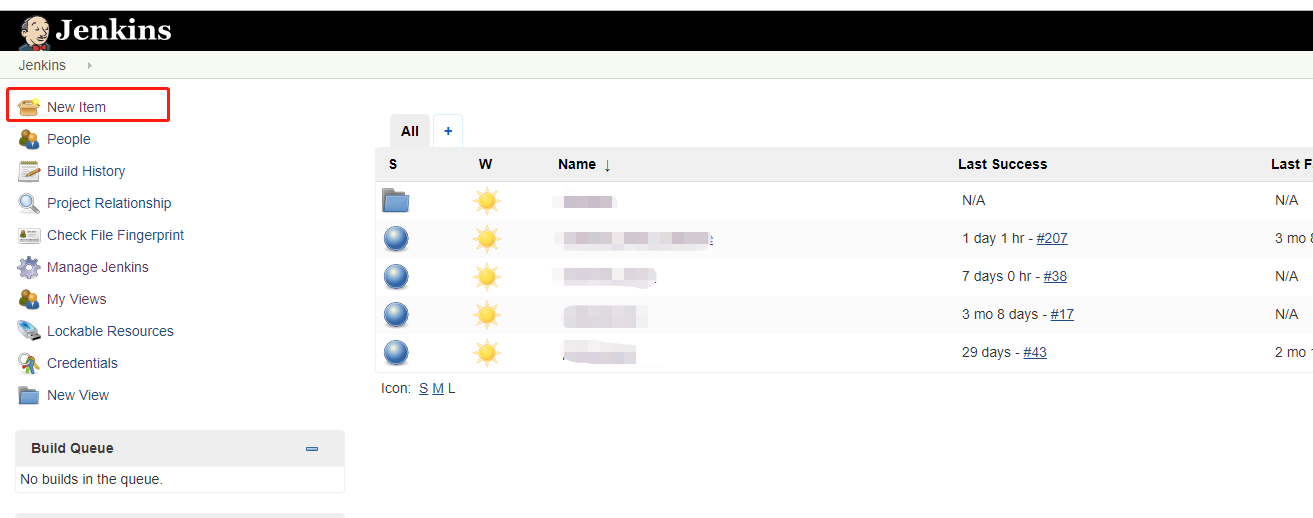Collapse the Build Queue panel
Image resolution: width=1313 pixels, height=518 pixels.
point(312,449)
